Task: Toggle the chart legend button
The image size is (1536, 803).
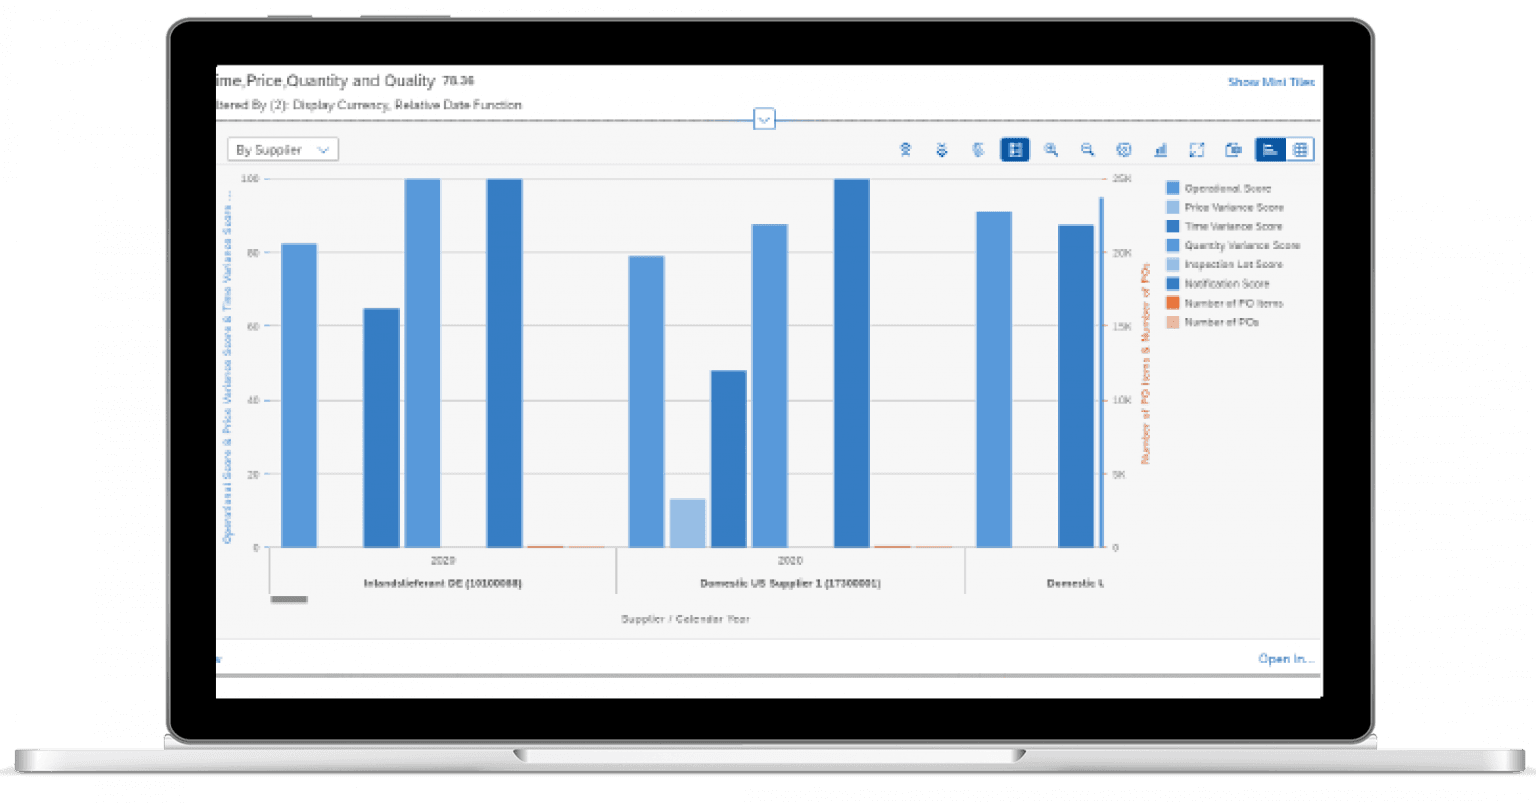Action: point(1015,150)
